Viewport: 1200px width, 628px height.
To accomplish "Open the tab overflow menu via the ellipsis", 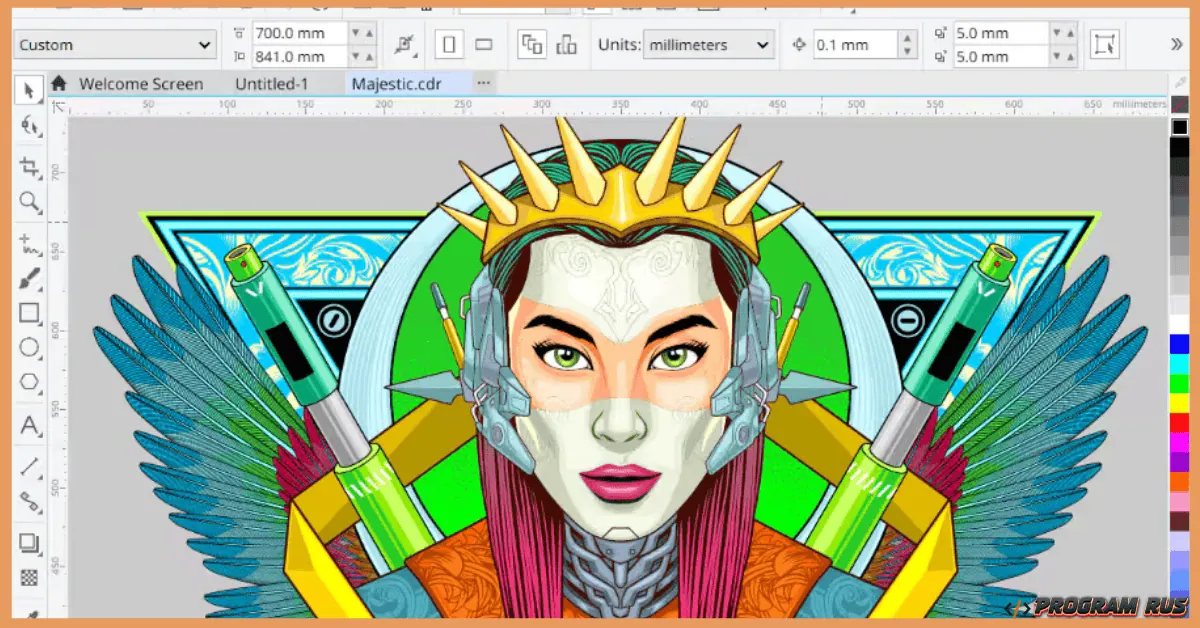I will pos(484,84).
